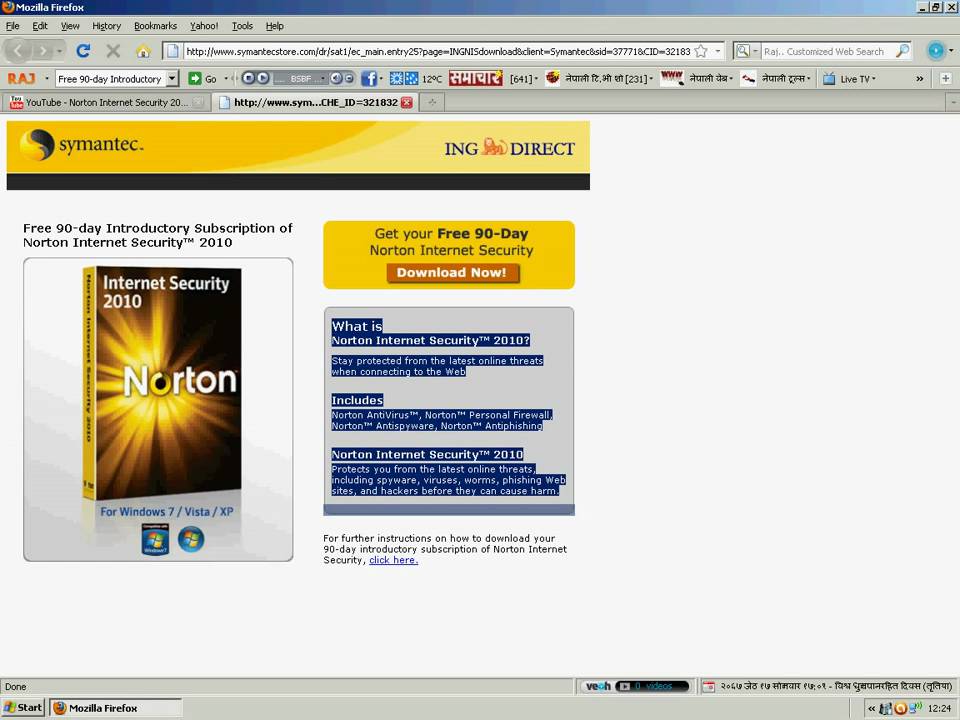Click the page identity icon in address bar

(173, 51)
